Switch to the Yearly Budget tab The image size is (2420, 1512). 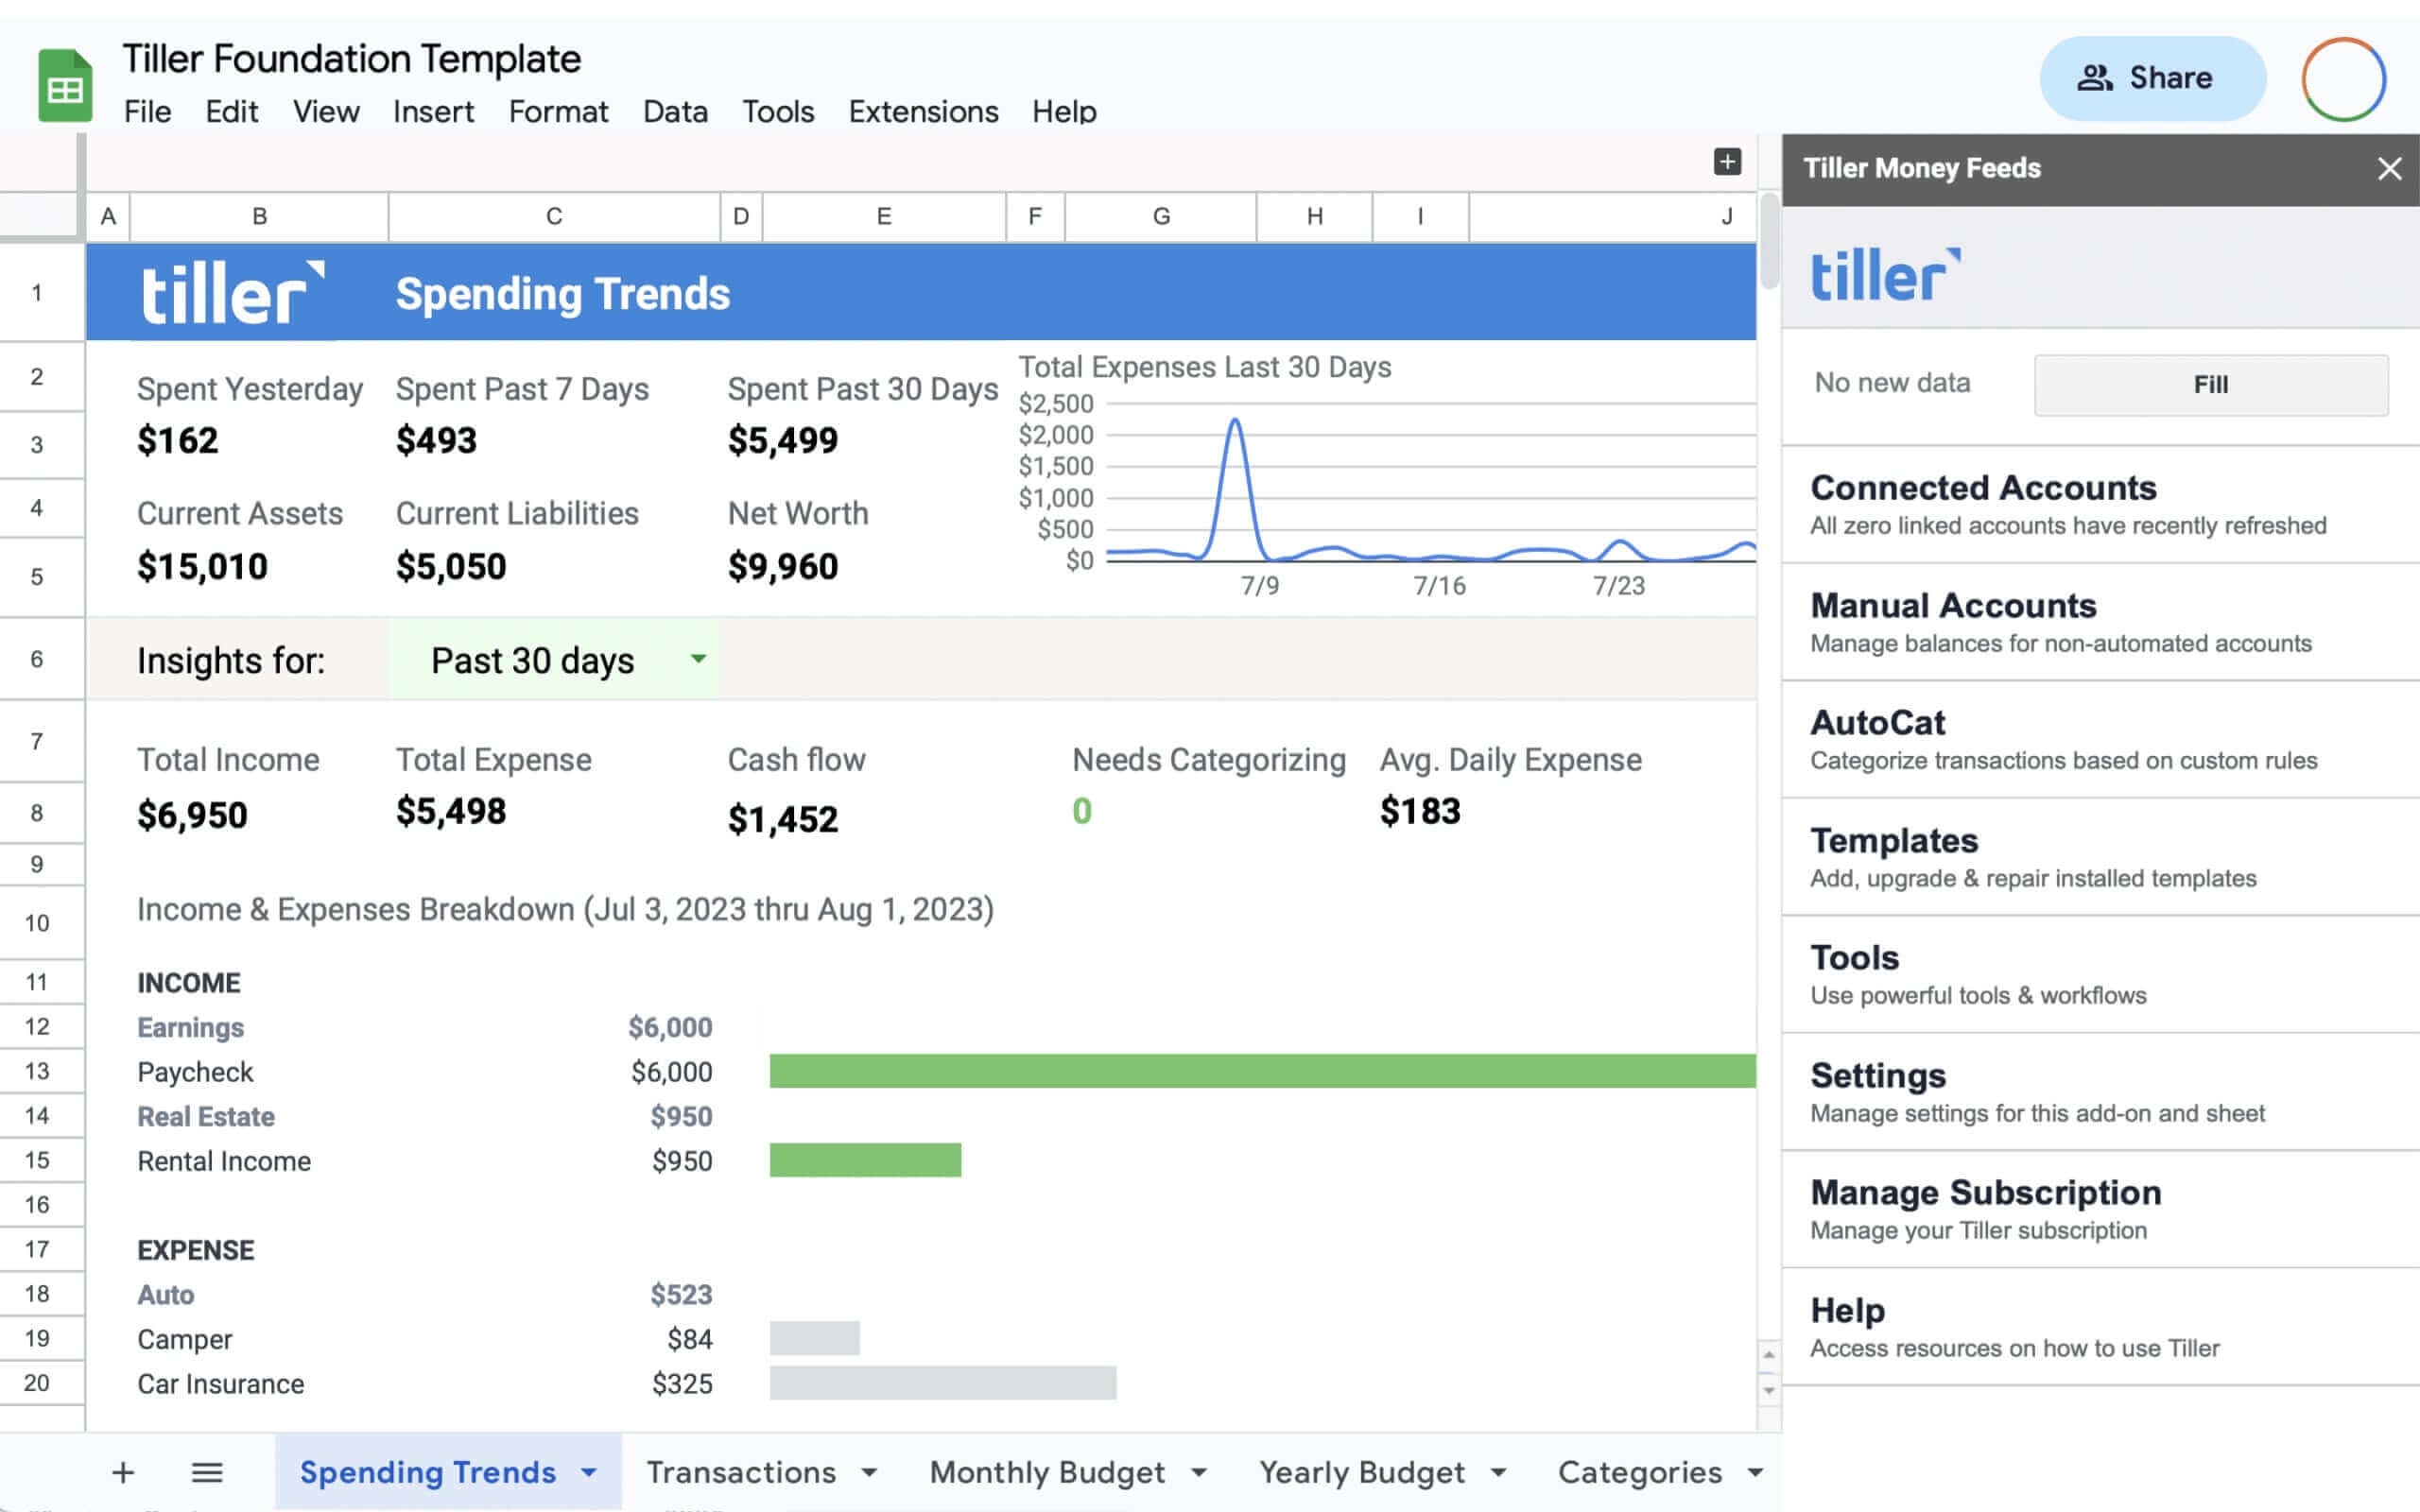[1361, 1472]
